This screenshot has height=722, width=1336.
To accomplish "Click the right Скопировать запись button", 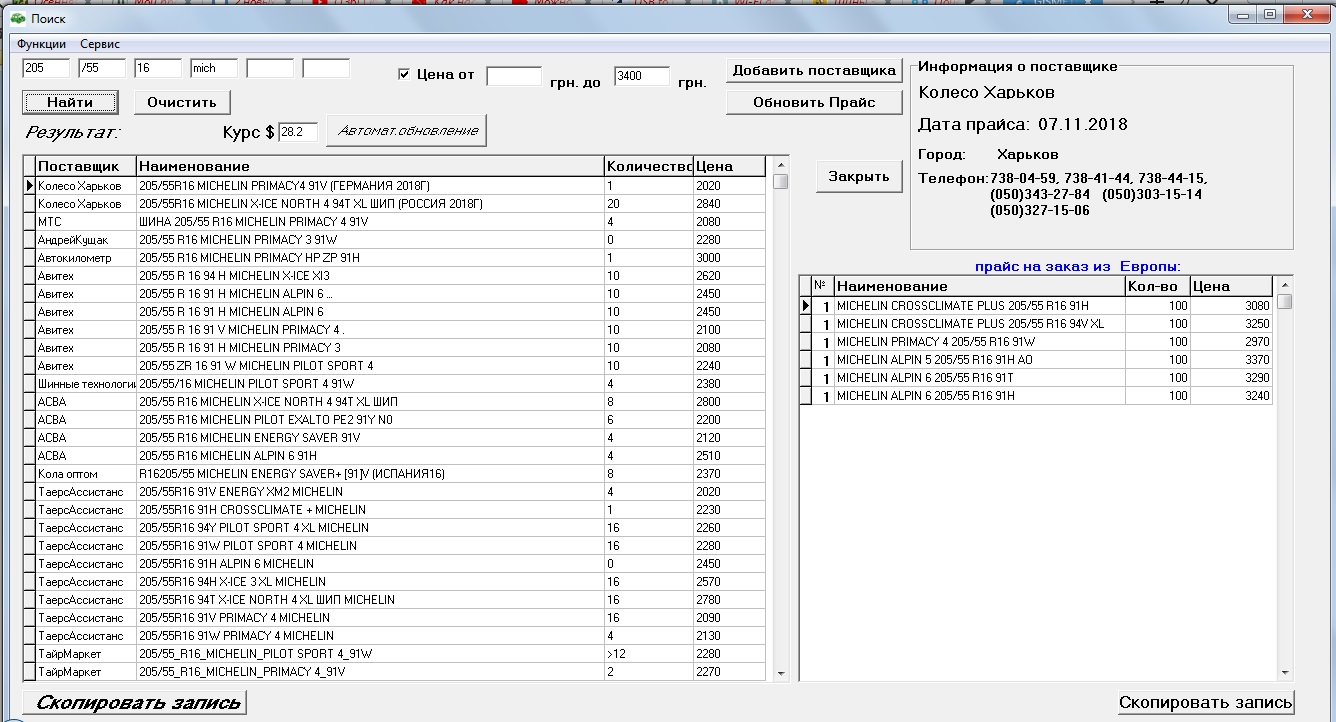I will 1205,702.
